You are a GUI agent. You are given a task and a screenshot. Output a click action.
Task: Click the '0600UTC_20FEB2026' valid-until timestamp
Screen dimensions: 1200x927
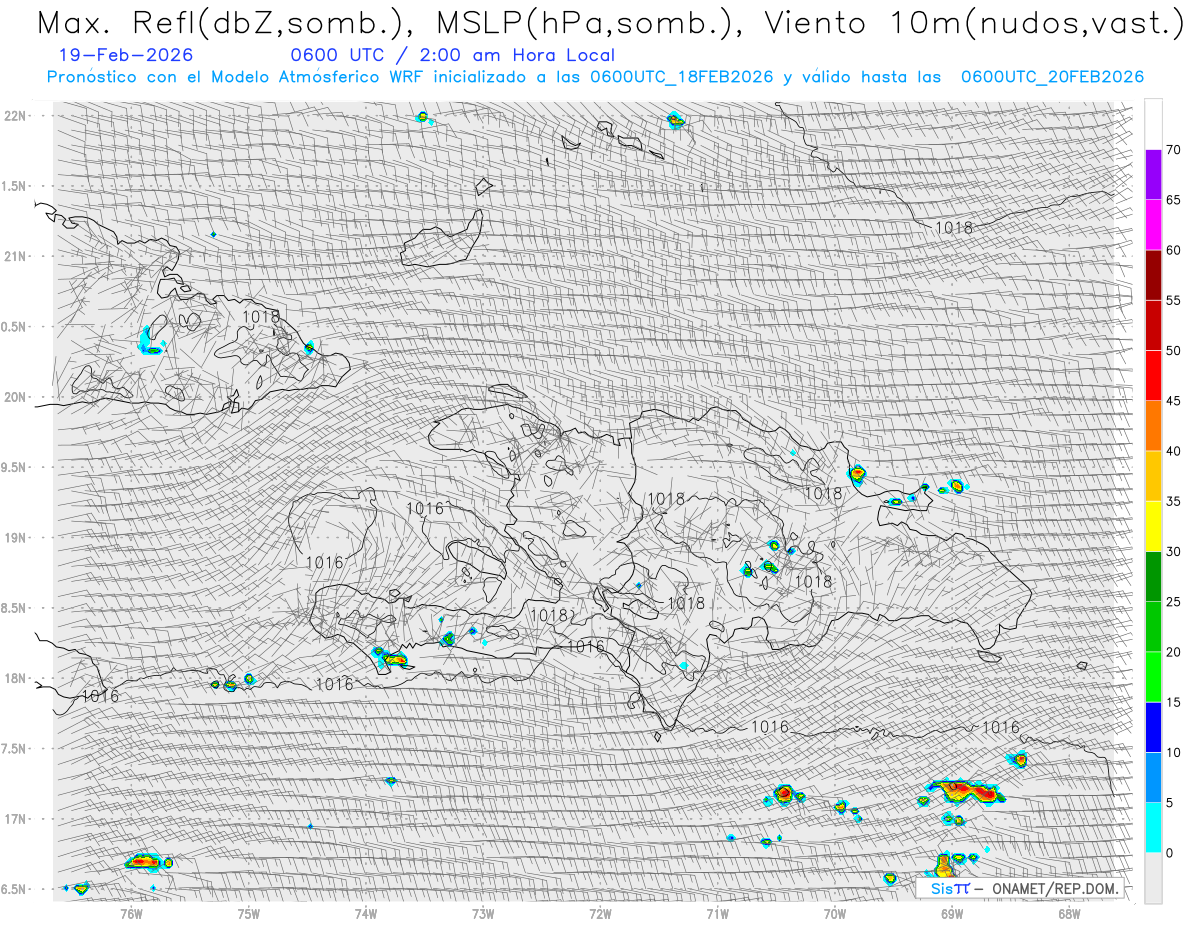click(x=1052, y=77)
